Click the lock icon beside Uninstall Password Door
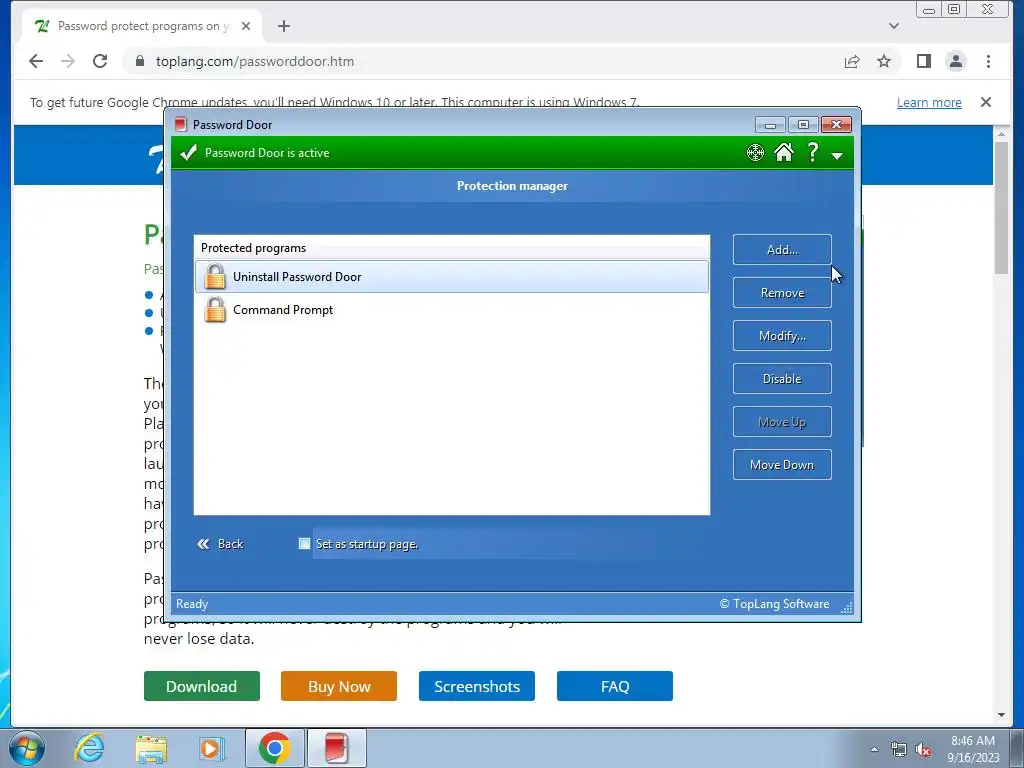 tap(214, 276)
